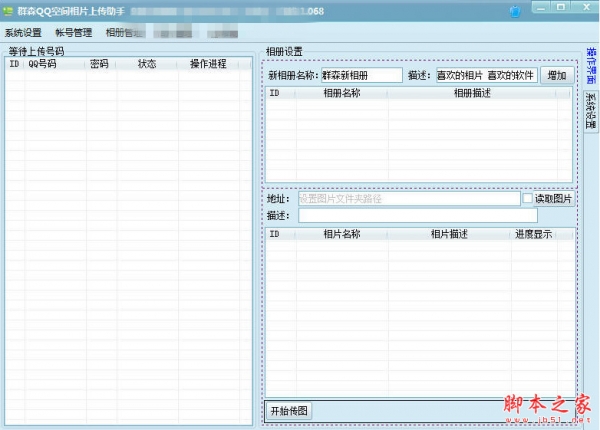600x430 pixels.
Task: Click the 相片名称 column header
Action: (x=342, y=234)
